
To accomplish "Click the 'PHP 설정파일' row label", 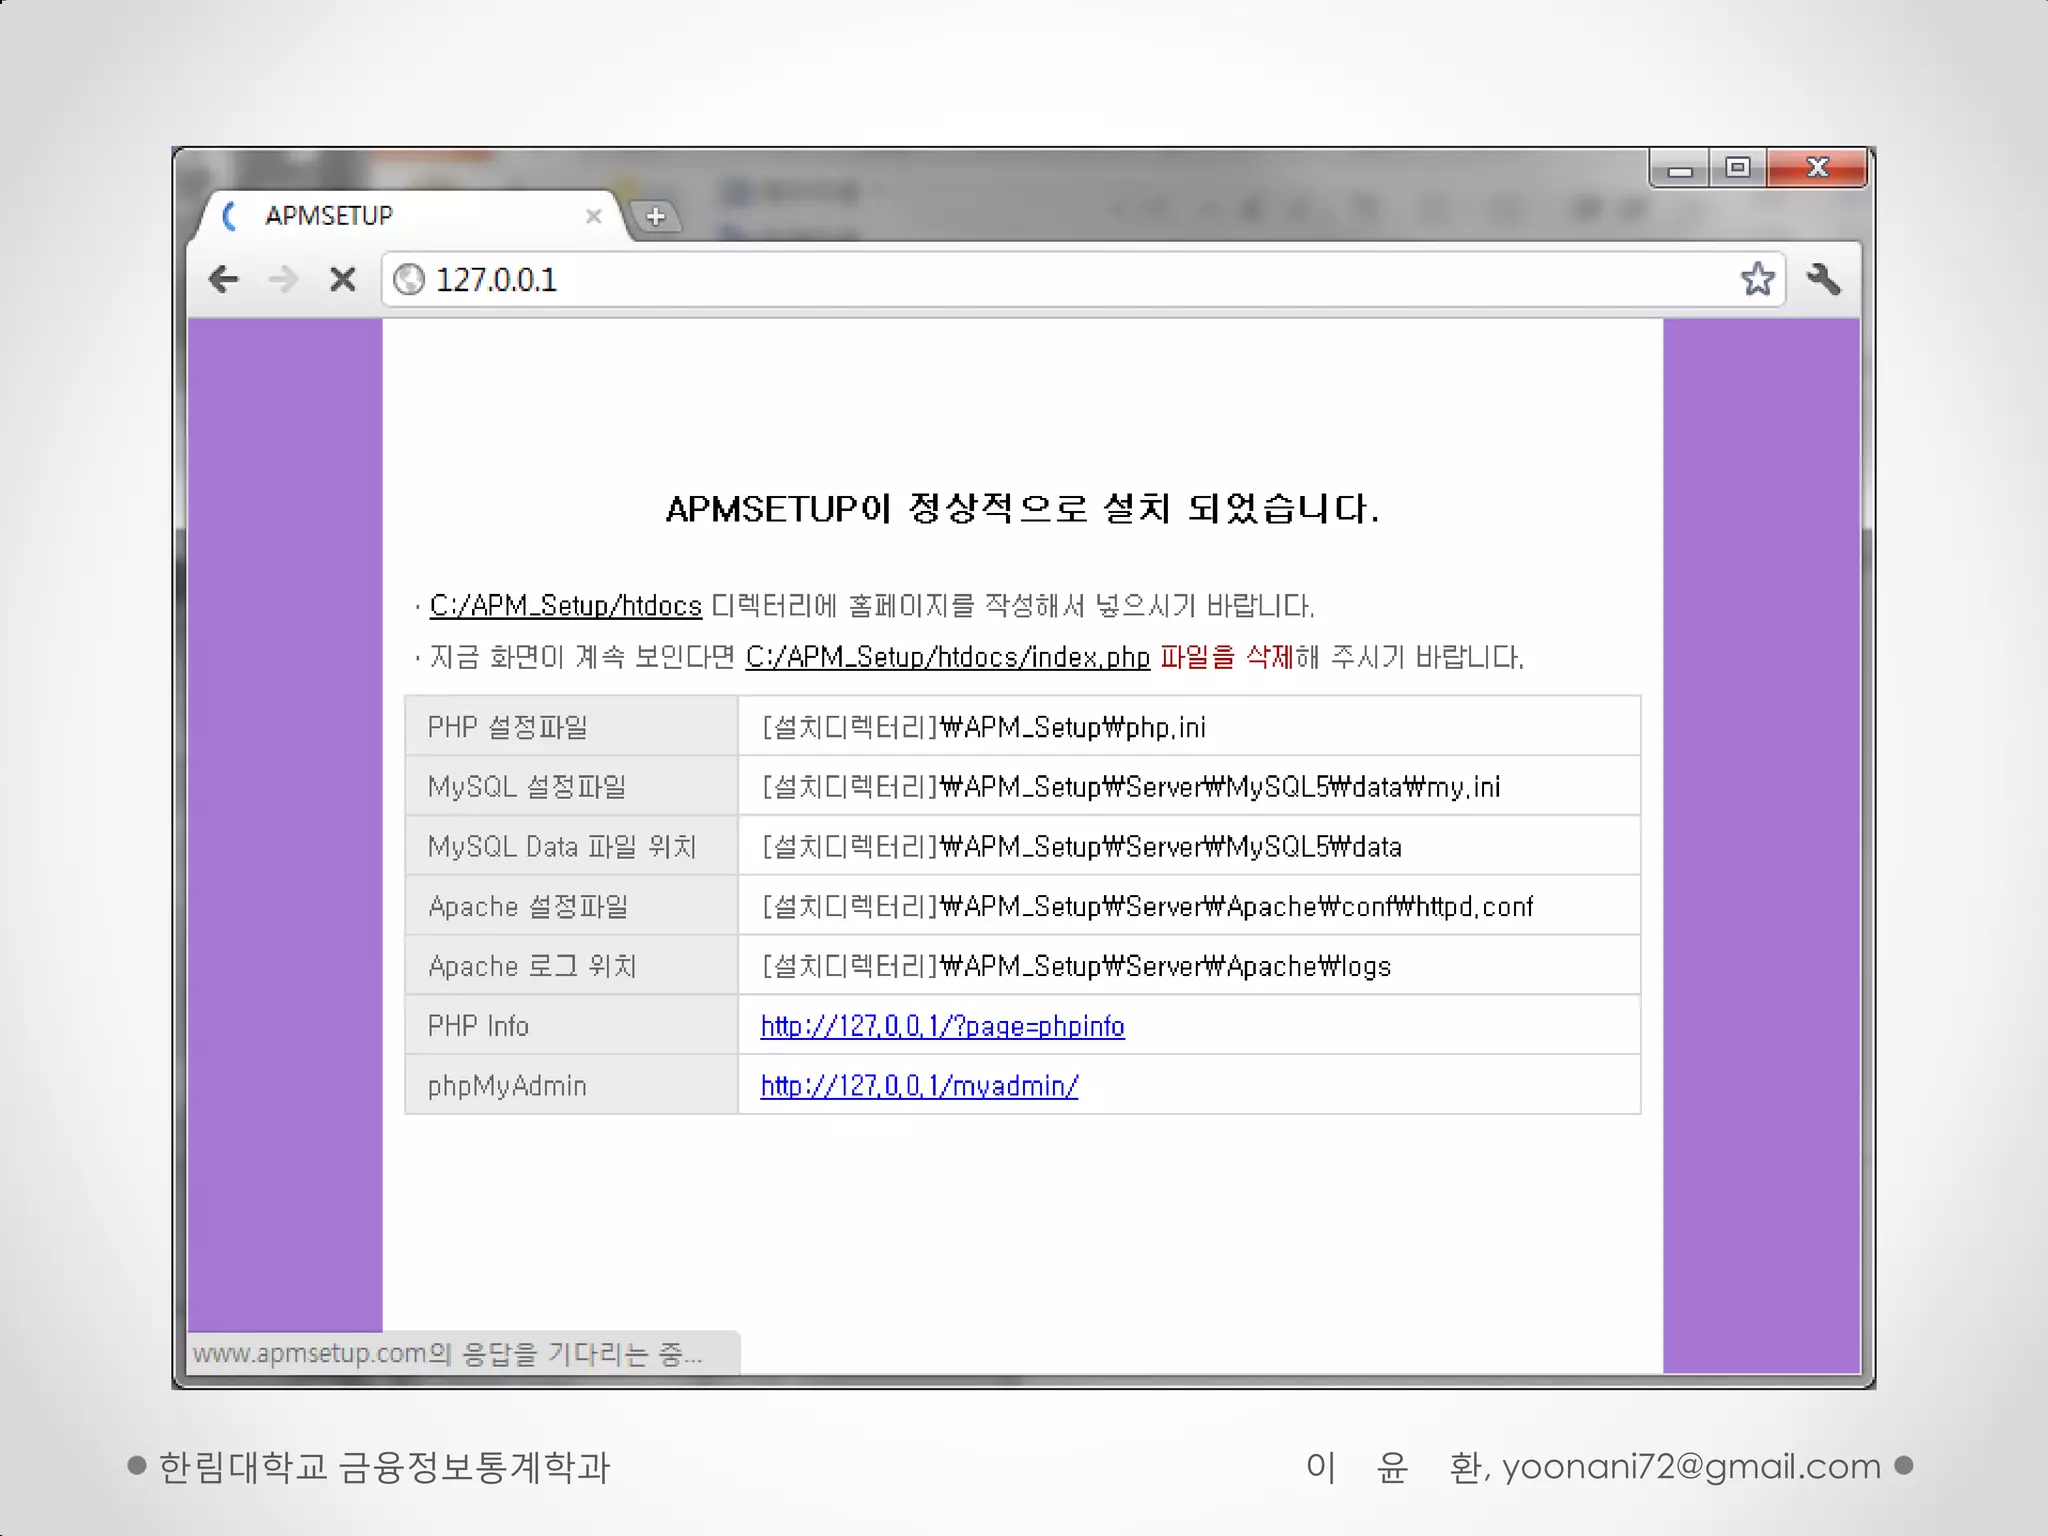I will [508, 727].
